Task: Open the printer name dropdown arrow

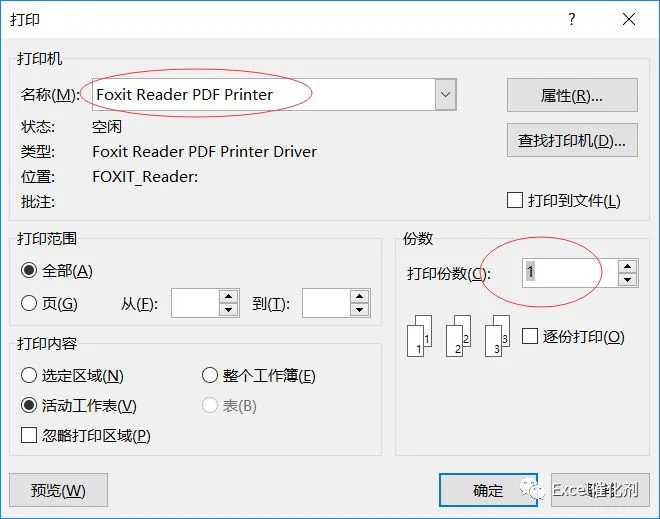Action: click(x=445, y=95)
